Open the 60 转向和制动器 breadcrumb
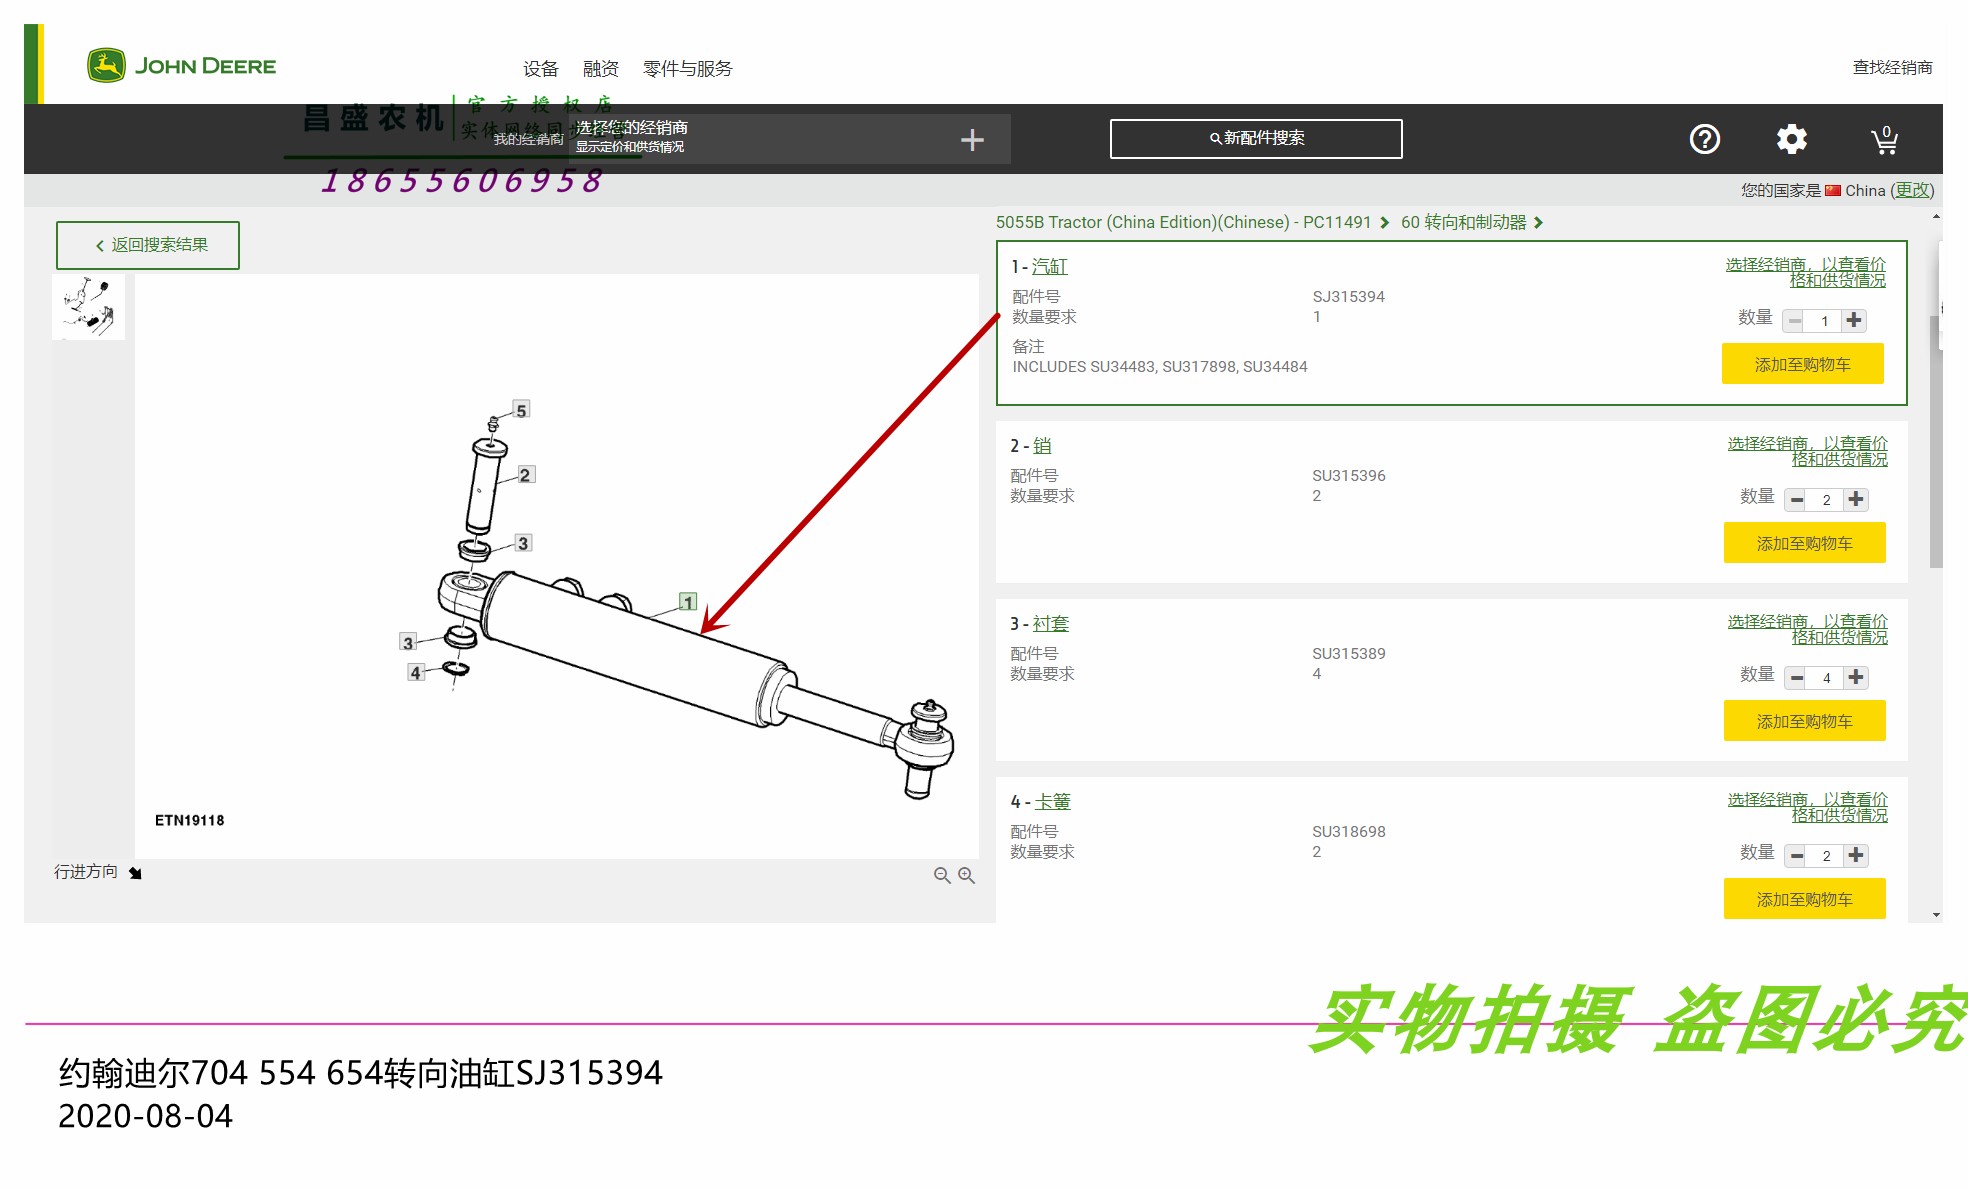 1463,222
